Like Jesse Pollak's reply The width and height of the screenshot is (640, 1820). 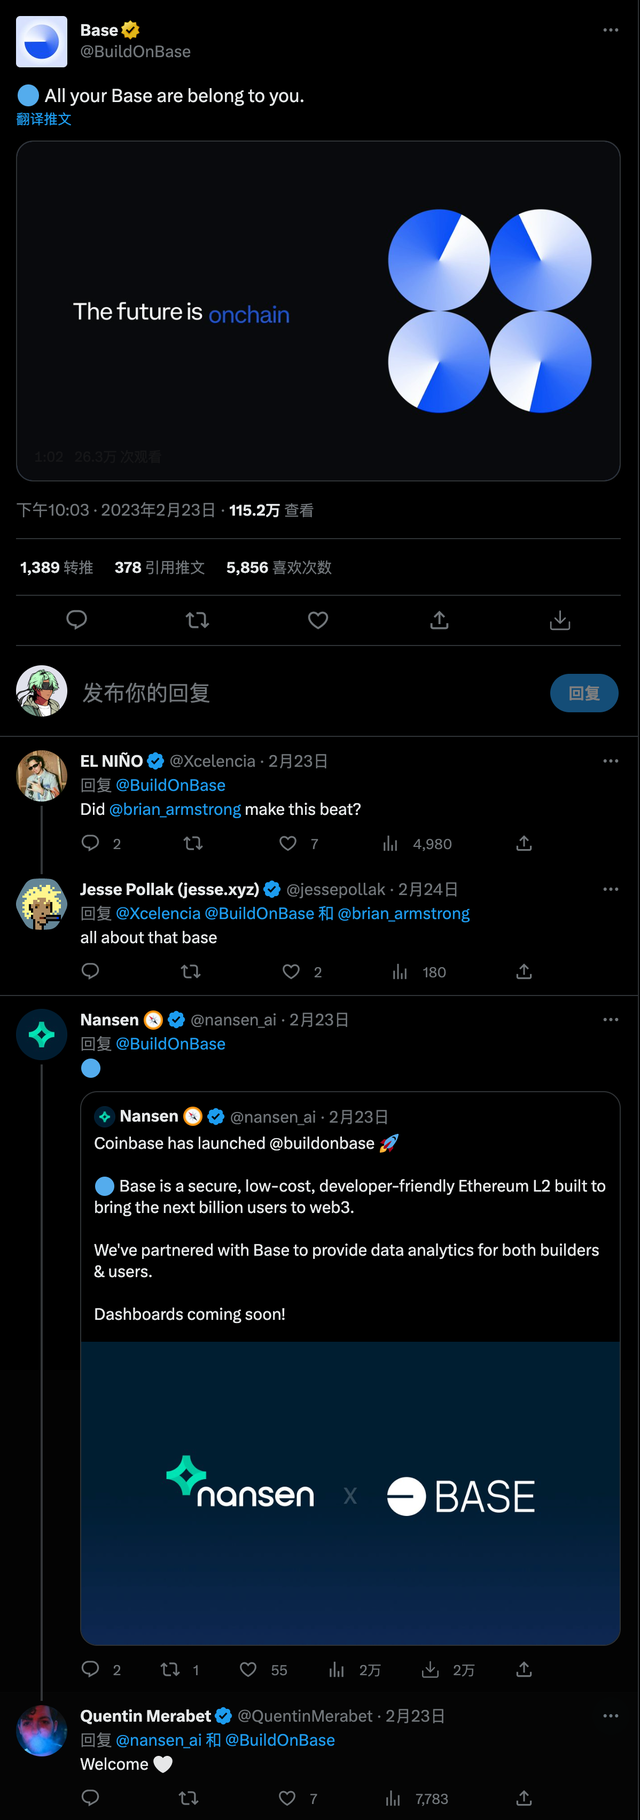tap(291, 971)
